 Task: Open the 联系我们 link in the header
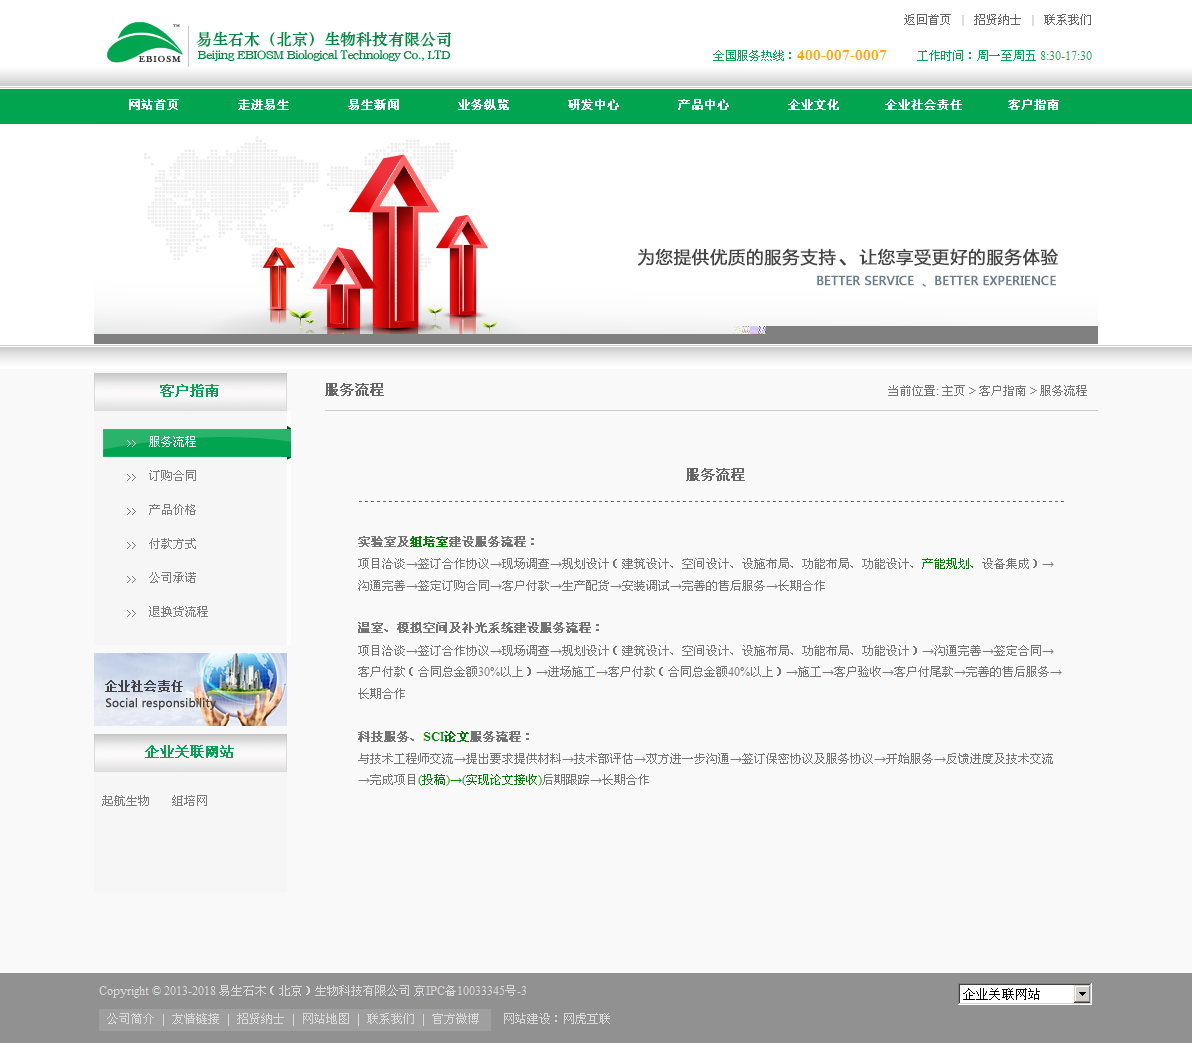[x=1067, y=20]
